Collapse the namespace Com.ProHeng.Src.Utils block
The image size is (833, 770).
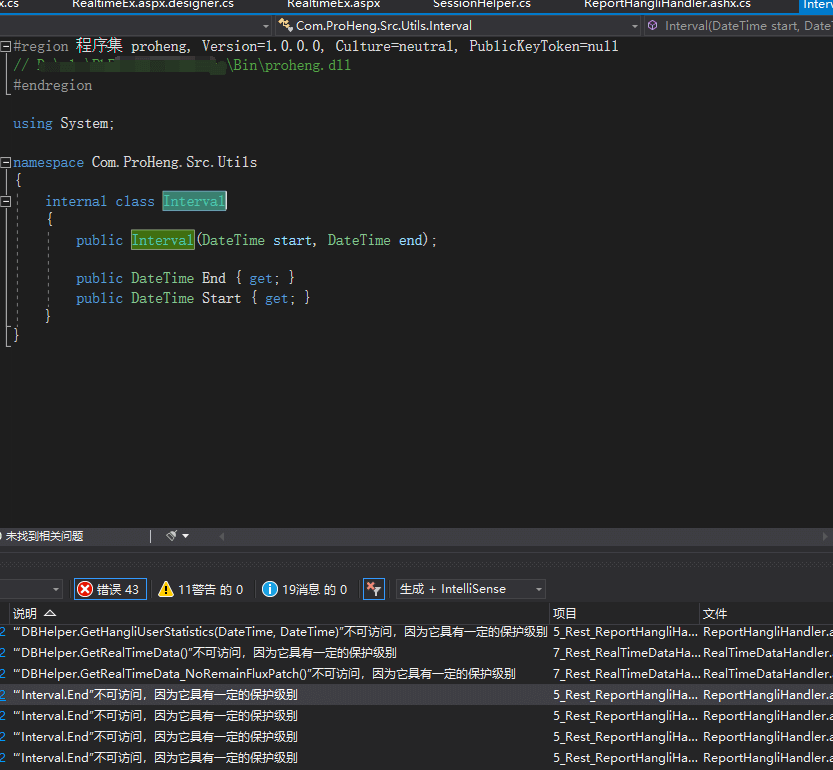[x=6, y=162]
